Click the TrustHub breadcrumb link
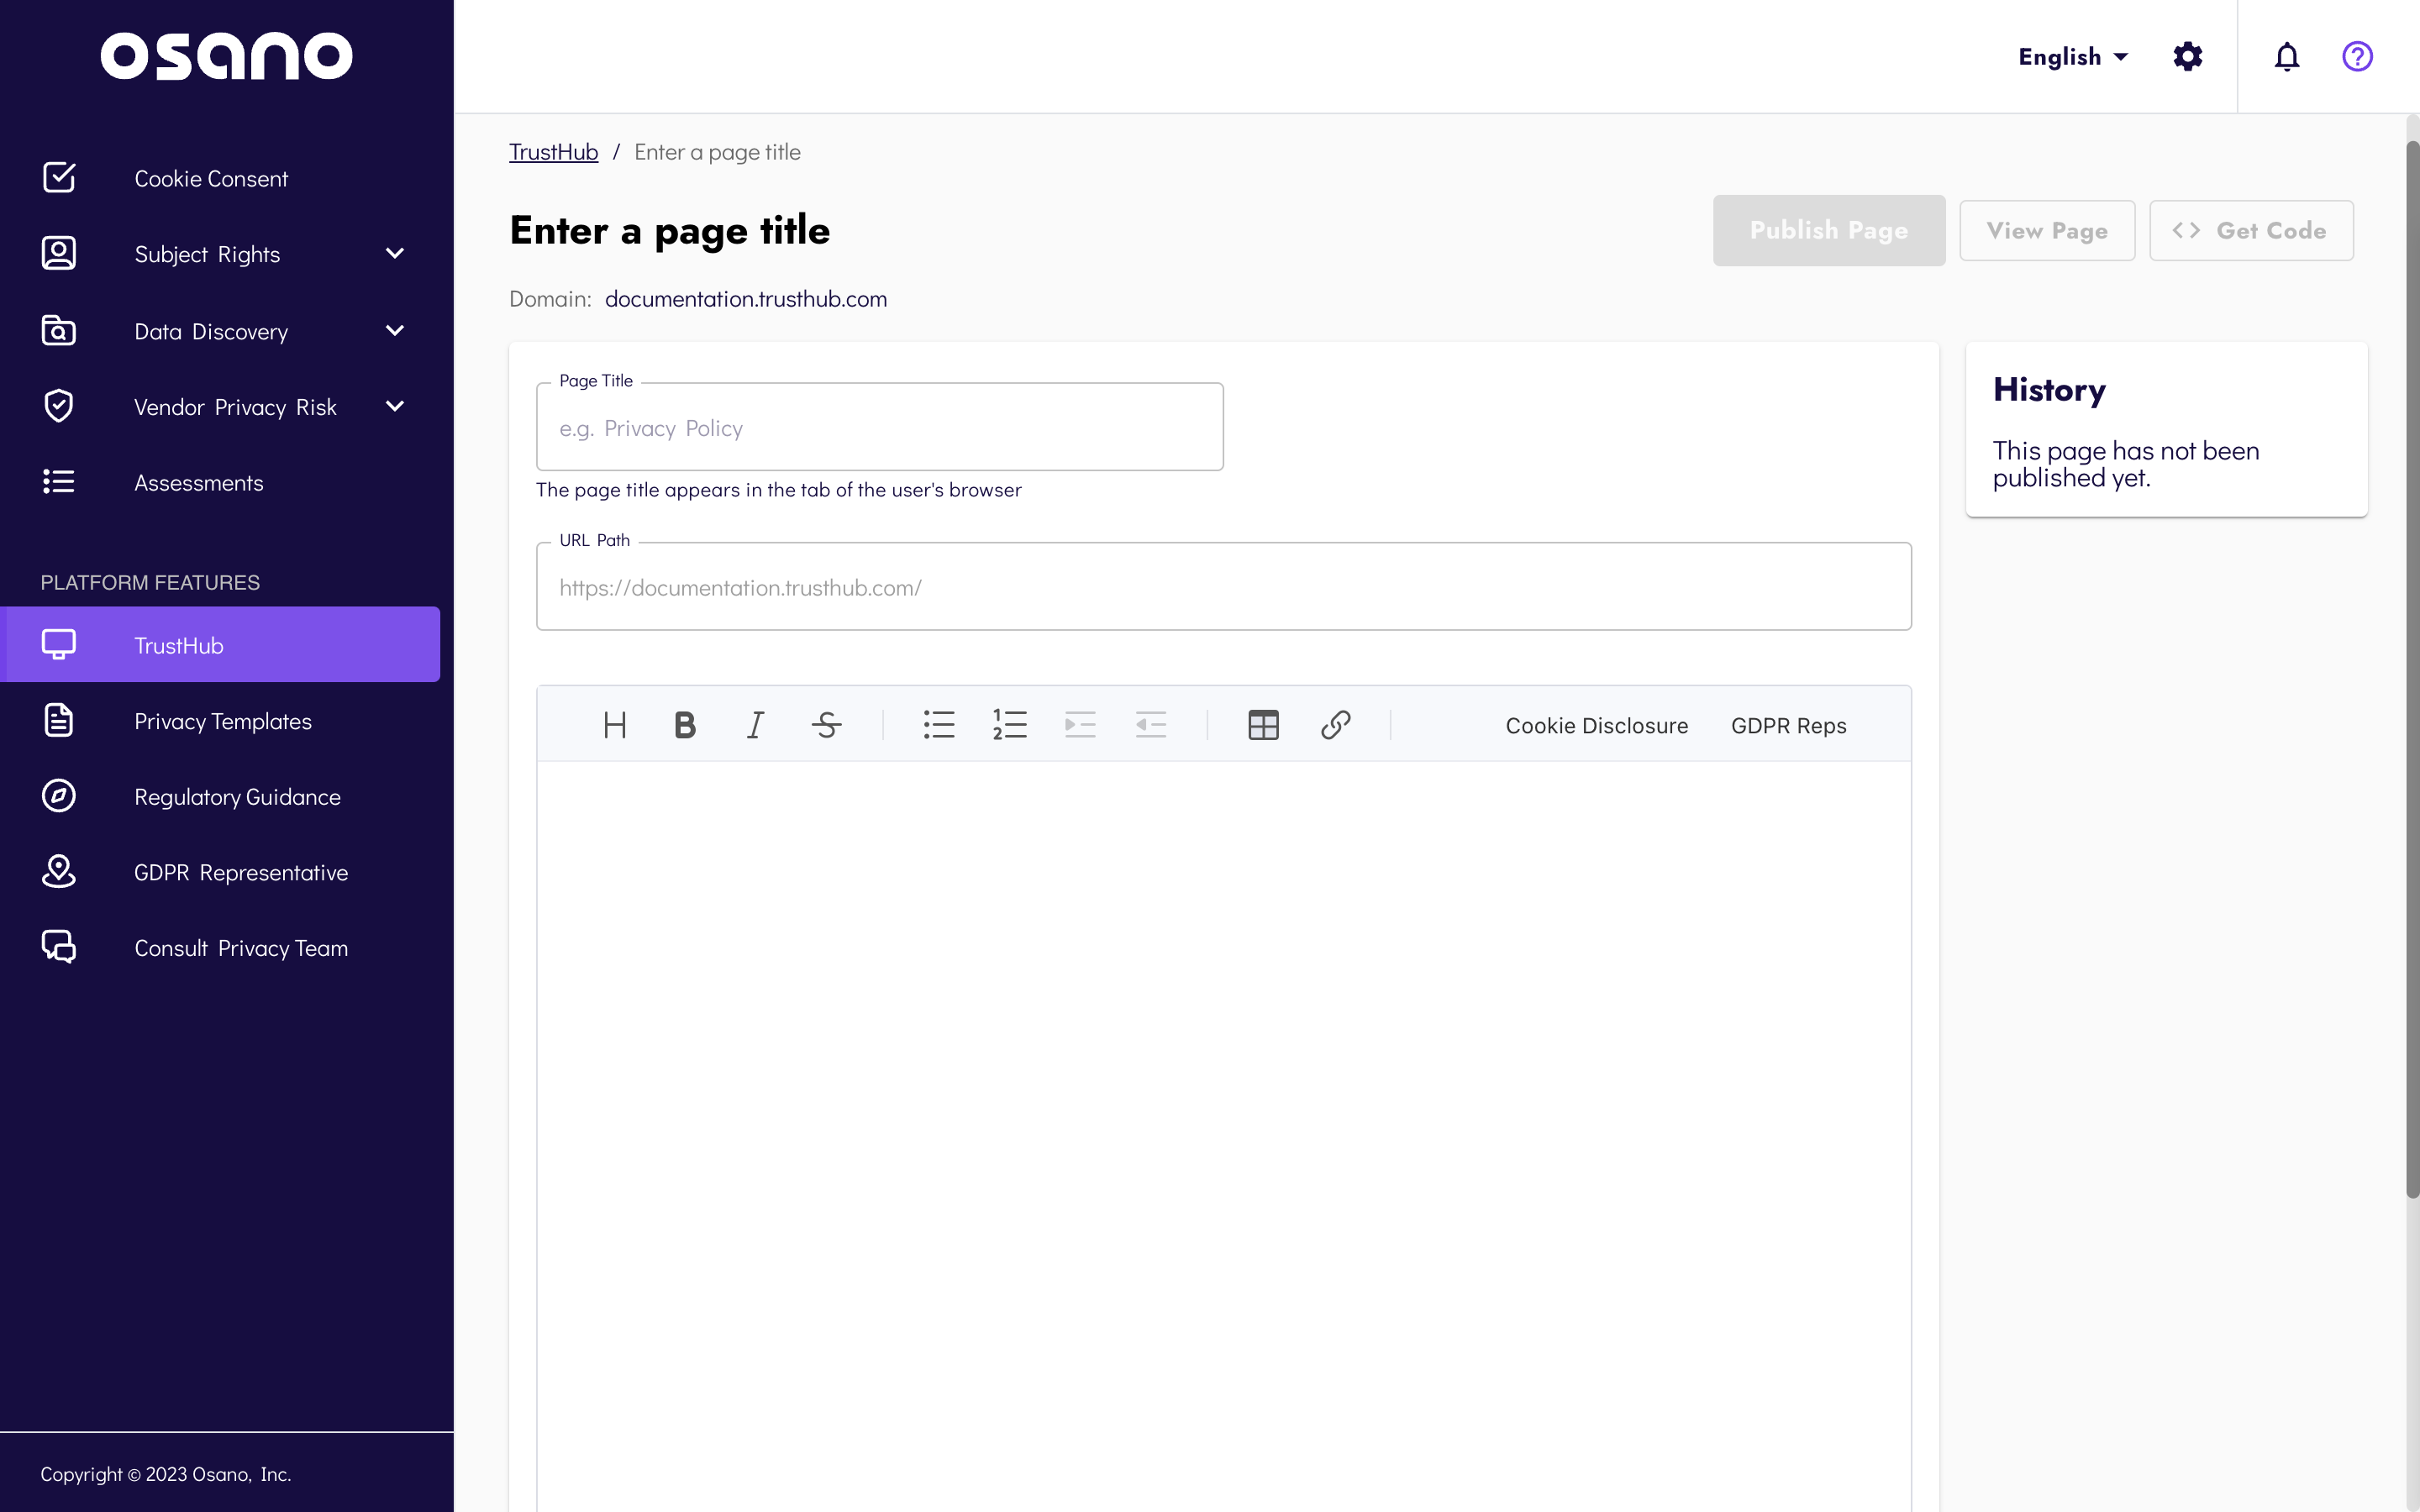The image size is (2420, 1512). click(553, 152)
